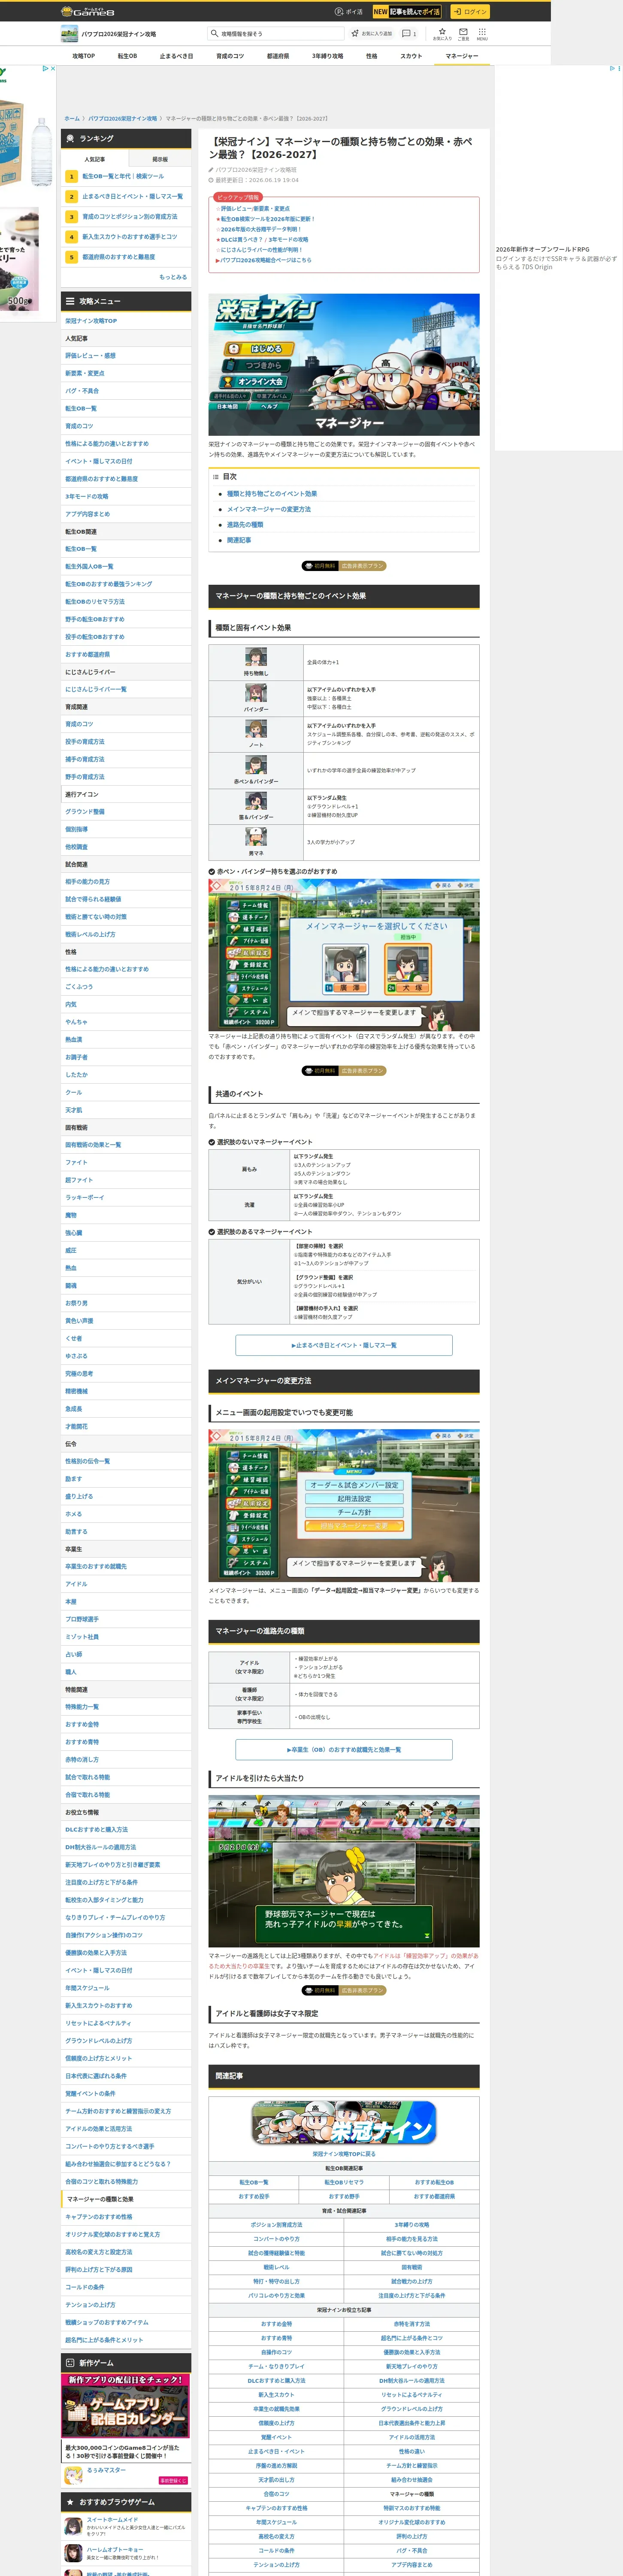623x2576 pixels.
Task: Open the お気に入り star icon in header
Action: (x=441, y=32)
